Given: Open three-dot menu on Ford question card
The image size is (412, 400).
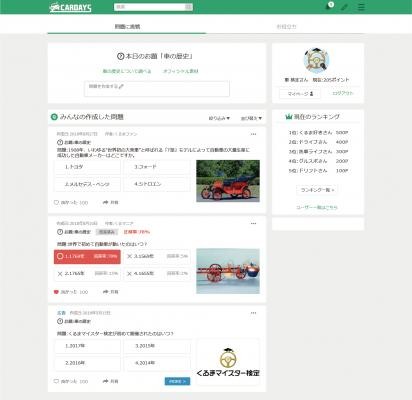Looking at the screenshot, I should [253, 134].
